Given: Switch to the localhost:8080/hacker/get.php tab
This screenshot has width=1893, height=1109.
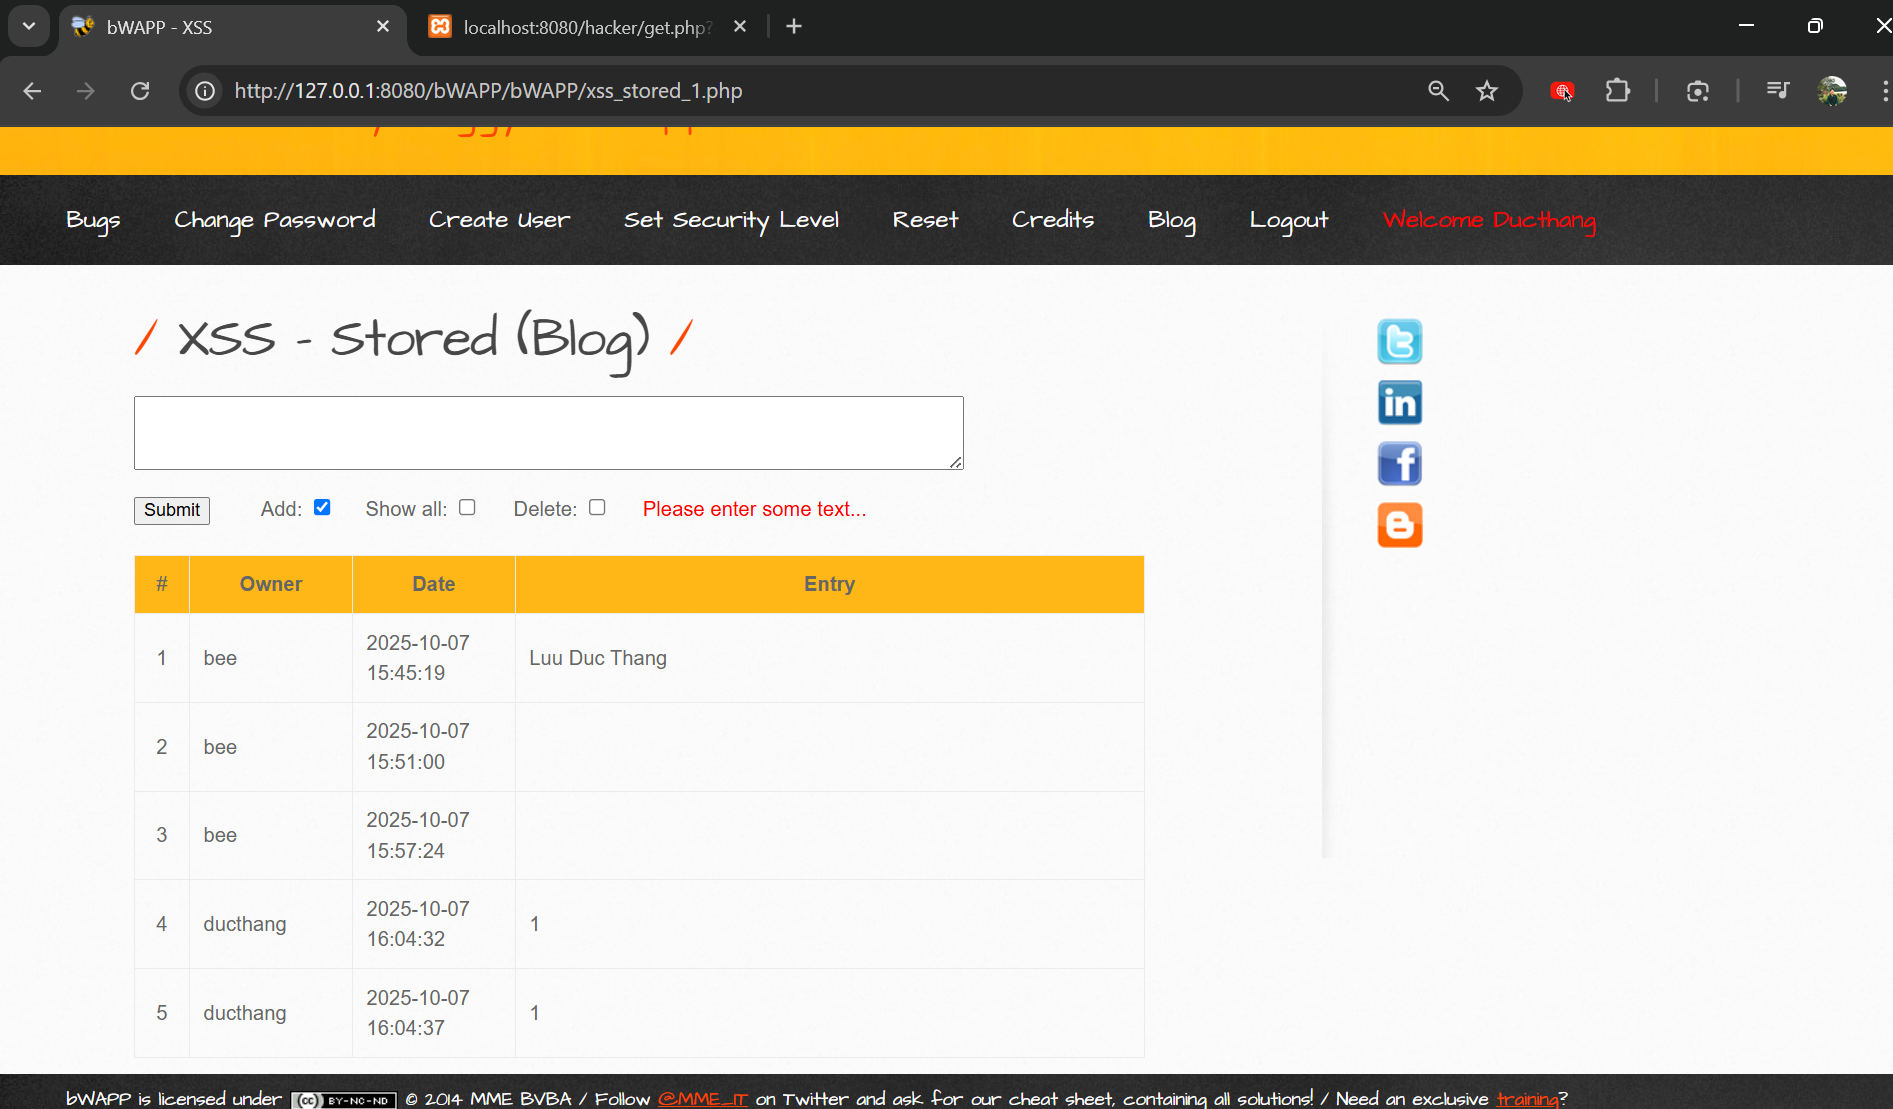Looking at the screenshot, I should (587, 27).
